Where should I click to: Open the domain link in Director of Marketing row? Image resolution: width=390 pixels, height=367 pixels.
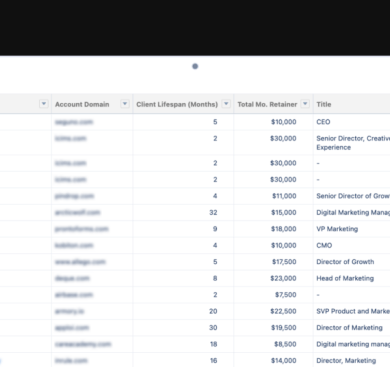72,328
